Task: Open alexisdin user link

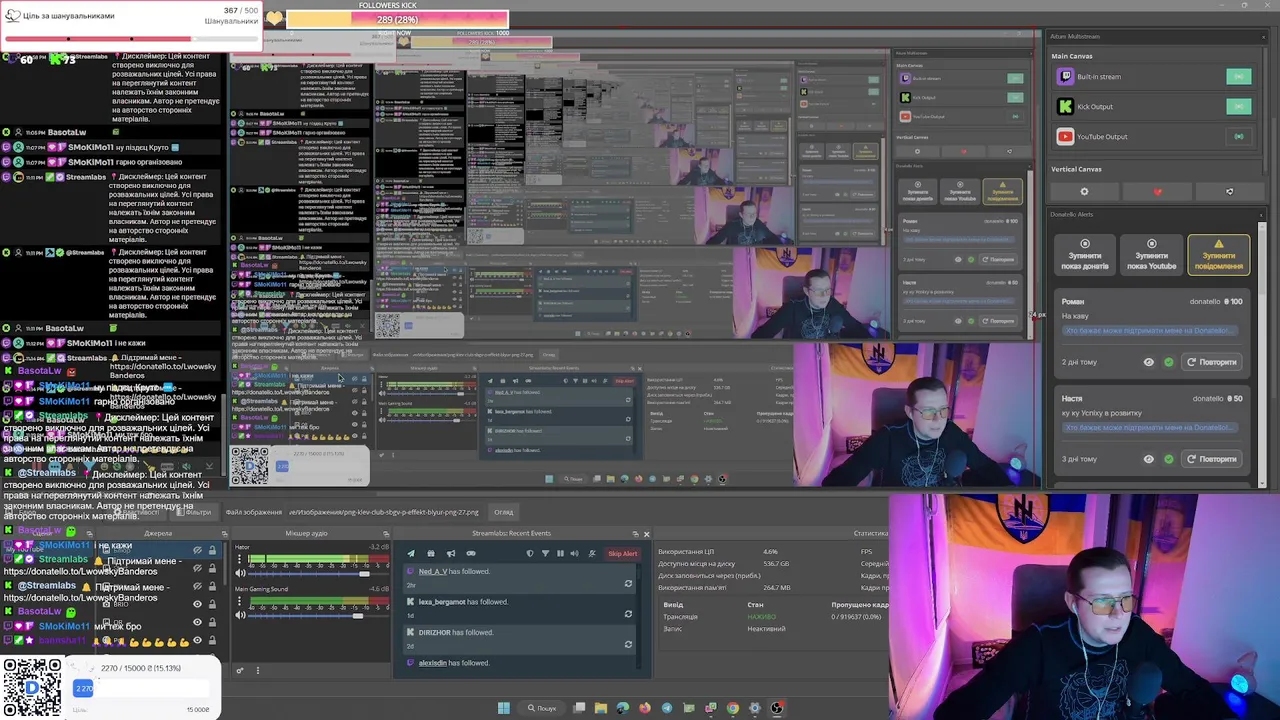Action: pos(432,663)
